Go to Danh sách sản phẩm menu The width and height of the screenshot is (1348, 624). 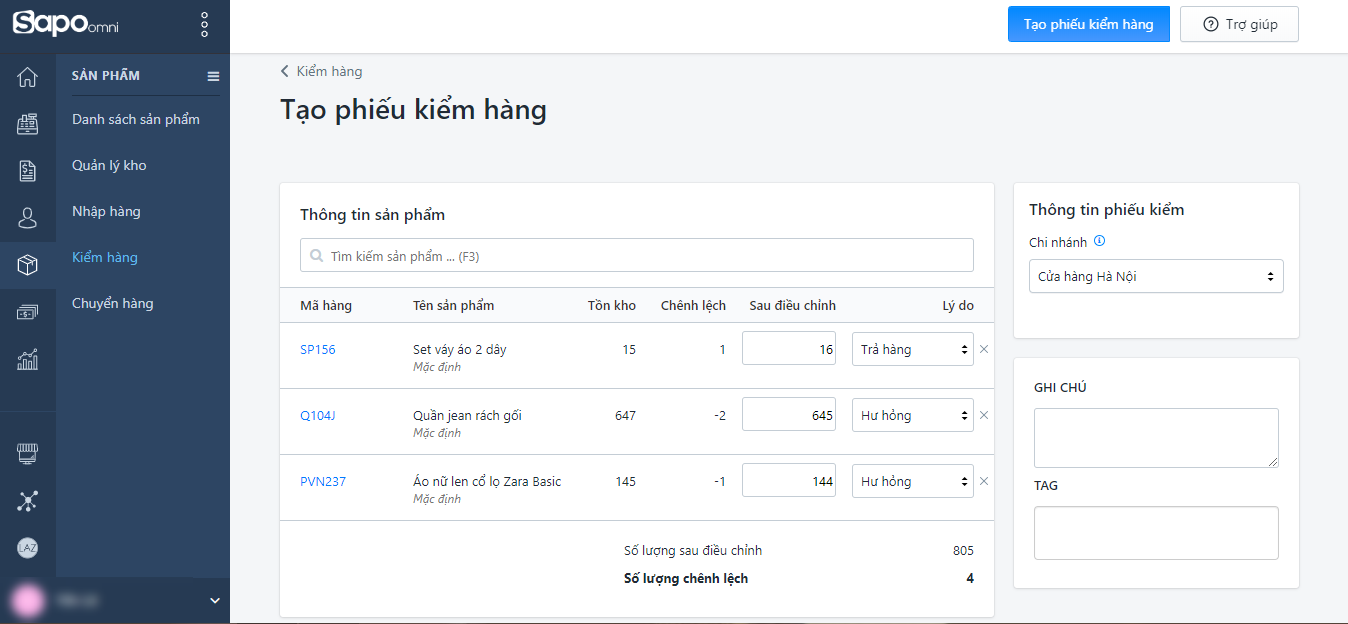click(136, 120)
